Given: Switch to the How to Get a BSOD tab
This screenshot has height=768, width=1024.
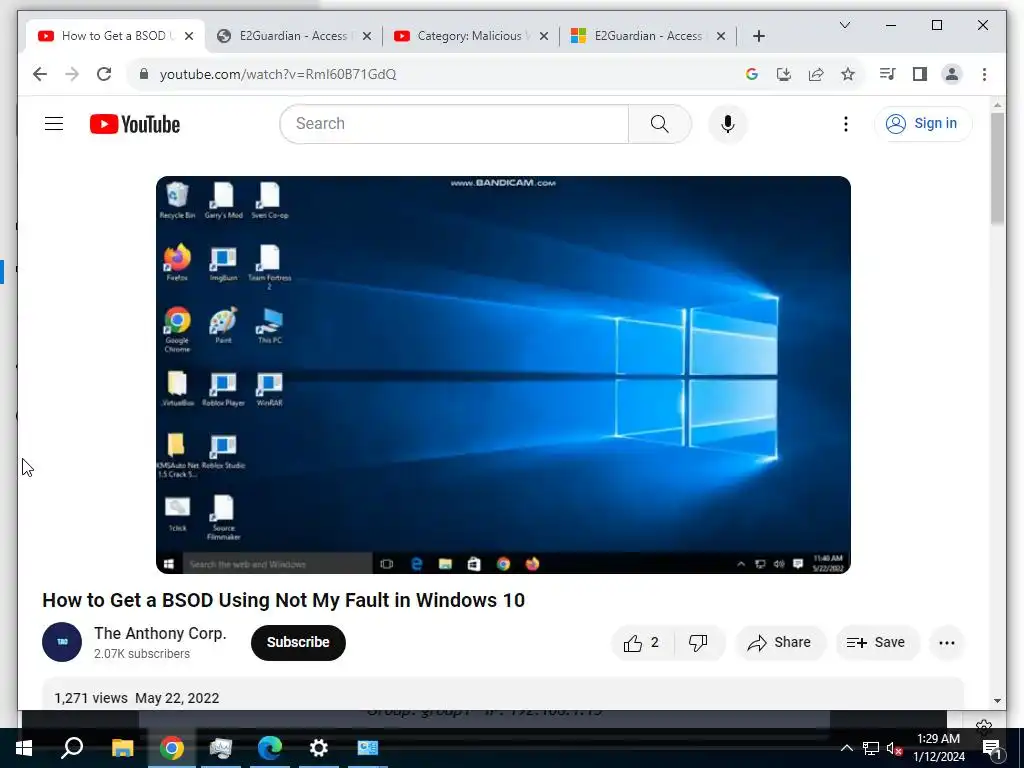Looking at the screenshot, I should (x=114, y=36).
